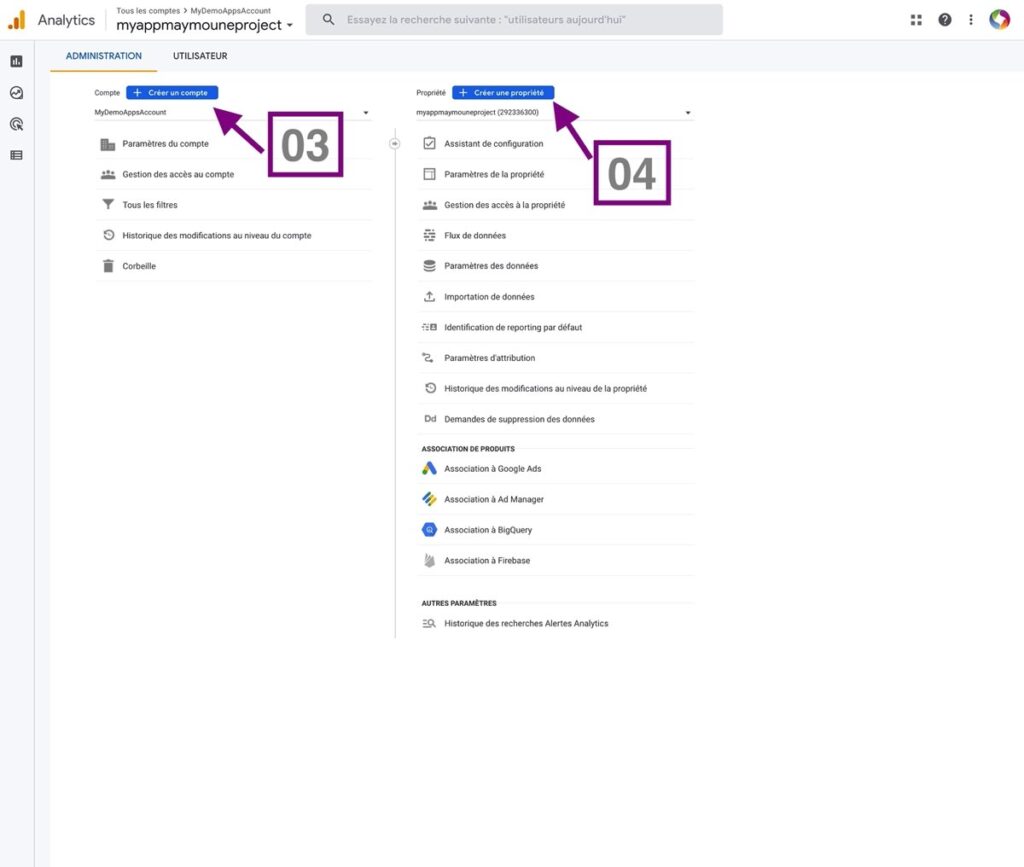The width and height of the screenshot is (1024, 867).
Task: Open the Configure list sidebar icon
Action: tap(16, 155)
